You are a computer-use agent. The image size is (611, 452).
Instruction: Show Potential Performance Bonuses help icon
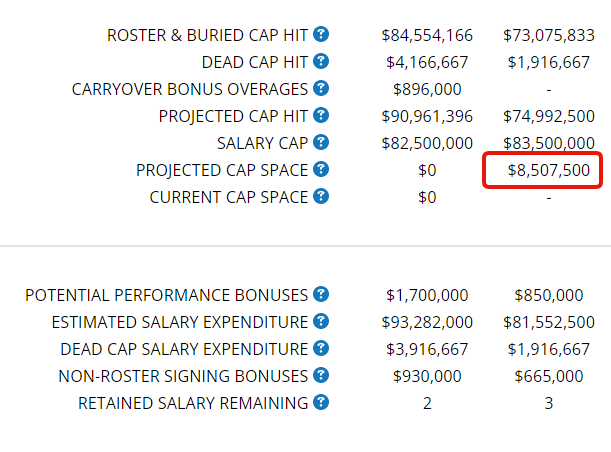click(321, 294)
